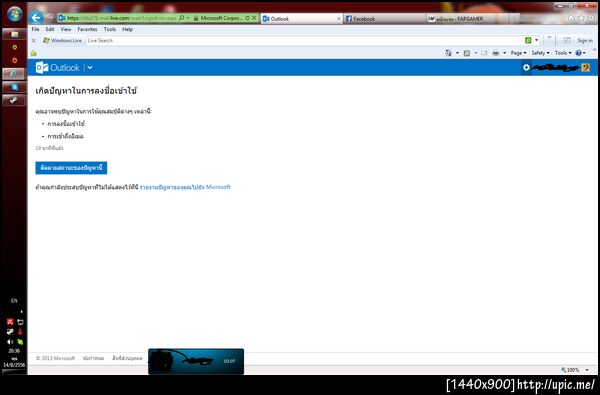Click the Add to favorites bar star
600x395 pixels.
point(34,53)
